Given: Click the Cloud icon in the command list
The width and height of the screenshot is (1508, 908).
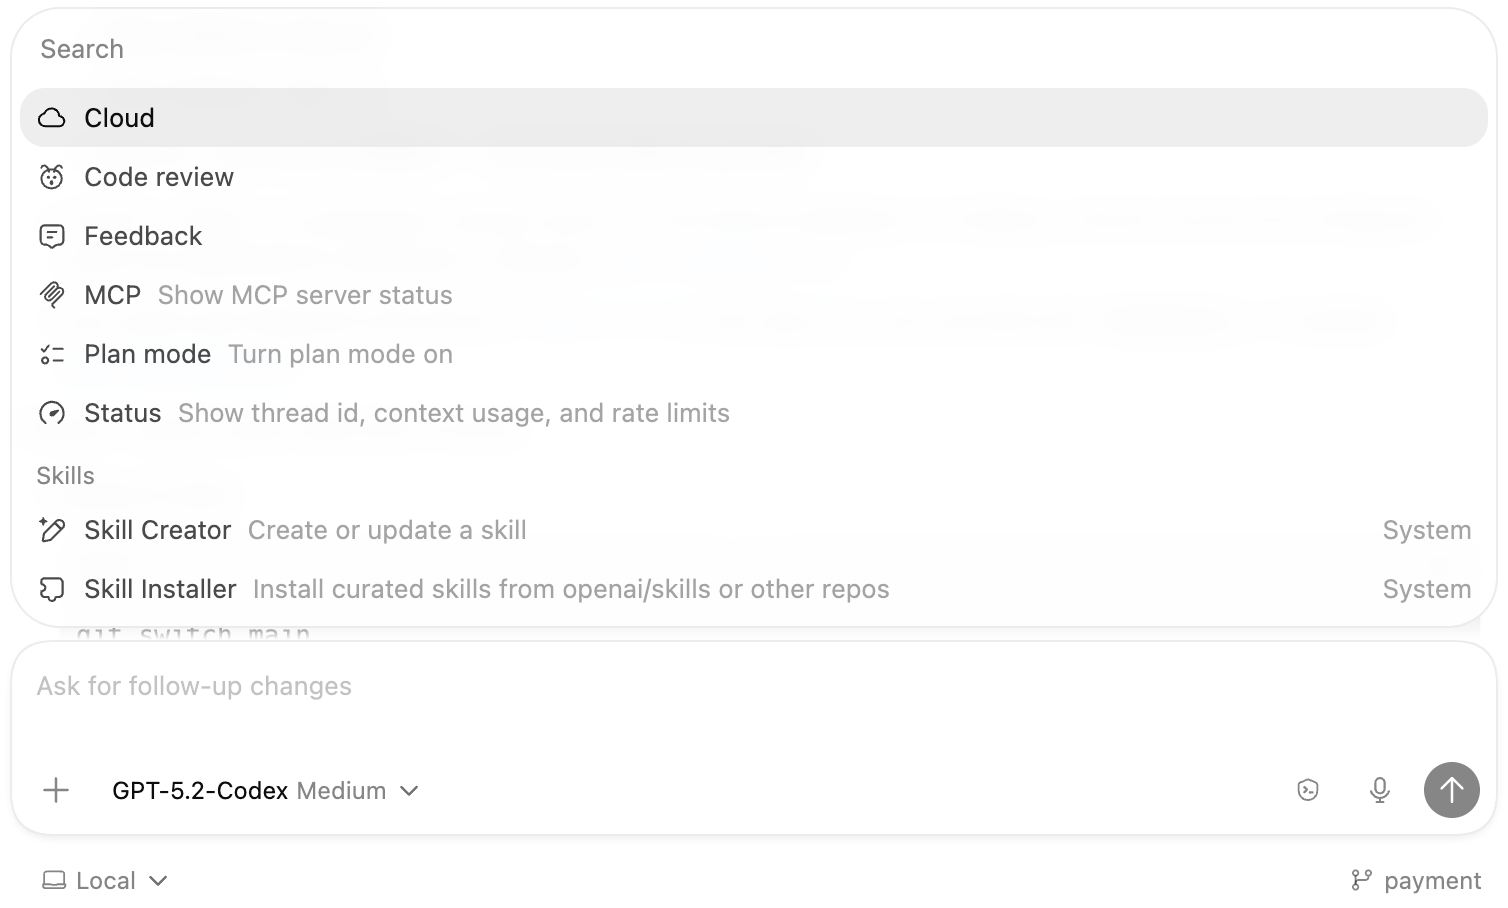Looking at the screenshot, I should [x=52, y=117].
